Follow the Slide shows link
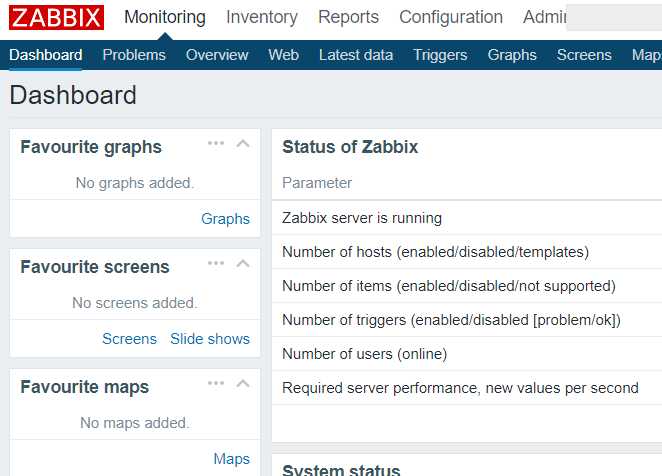 click(x=210, y=339)
